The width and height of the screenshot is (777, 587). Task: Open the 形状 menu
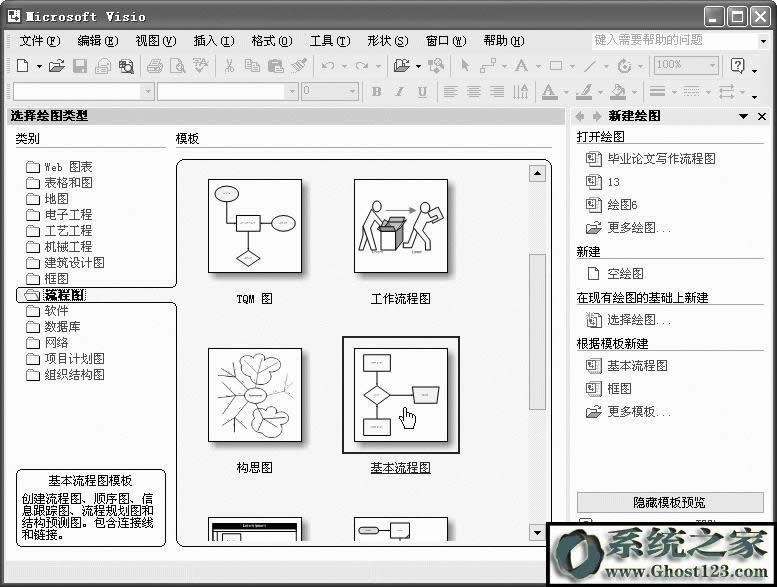[x=387, y=41]
